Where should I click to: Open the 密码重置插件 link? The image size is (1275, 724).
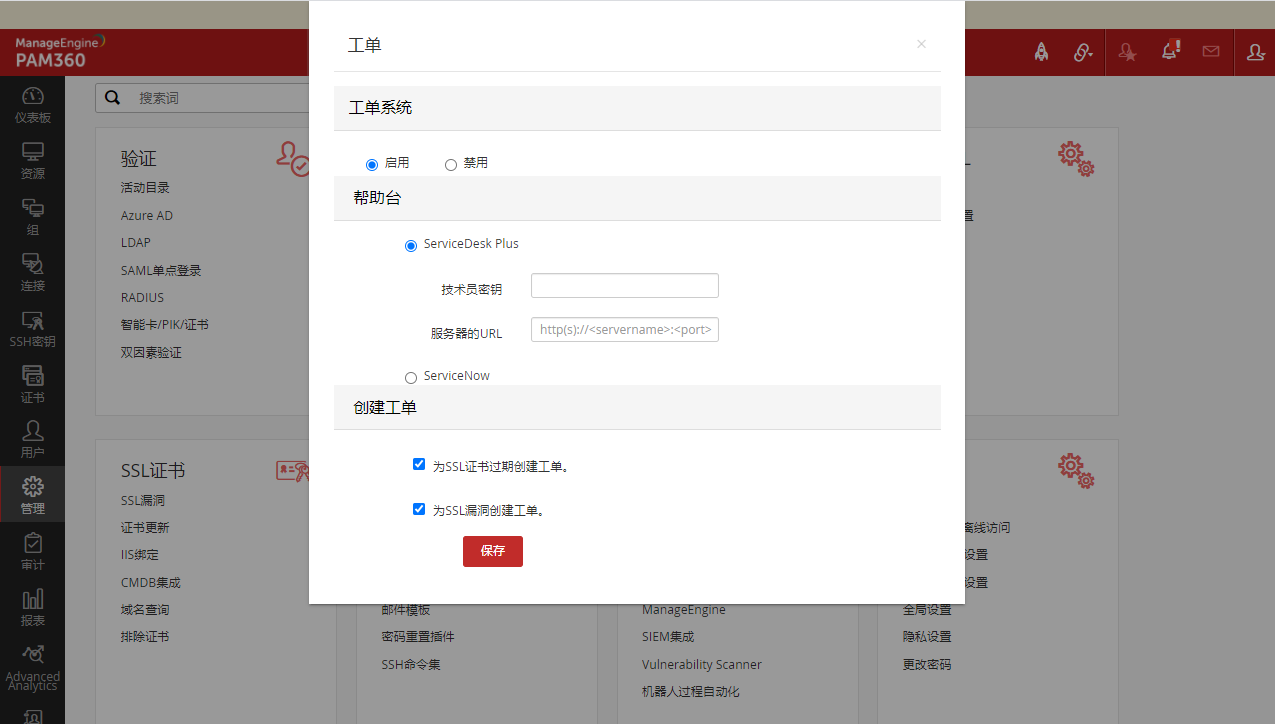[418, 636]
